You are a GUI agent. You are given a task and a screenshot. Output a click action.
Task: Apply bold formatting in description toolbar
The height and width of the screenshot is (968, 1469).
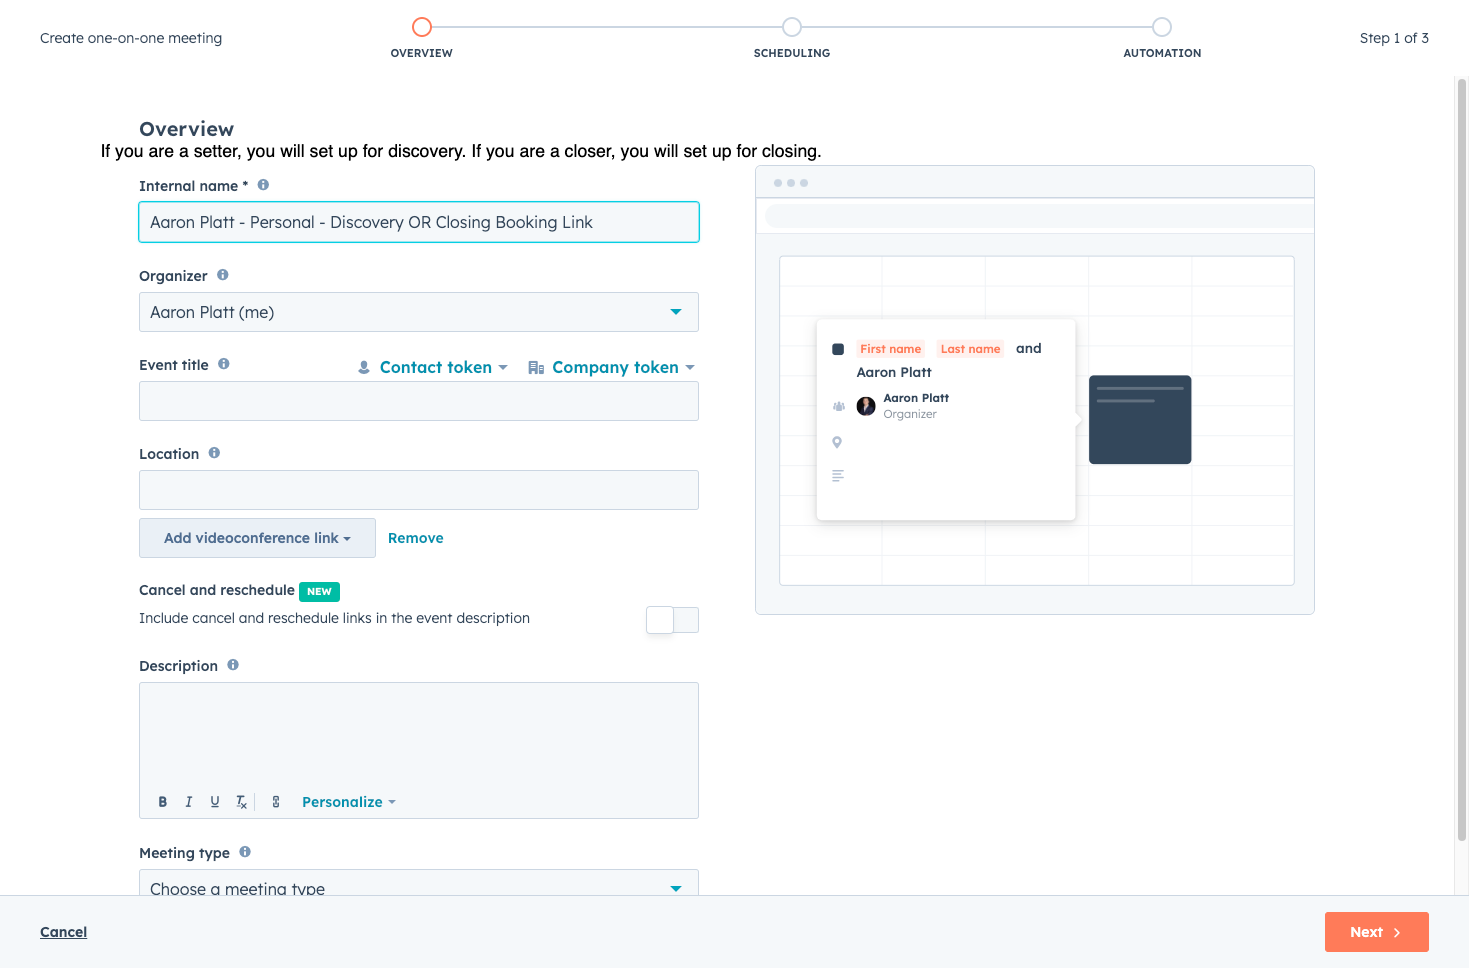pos(163,802)
